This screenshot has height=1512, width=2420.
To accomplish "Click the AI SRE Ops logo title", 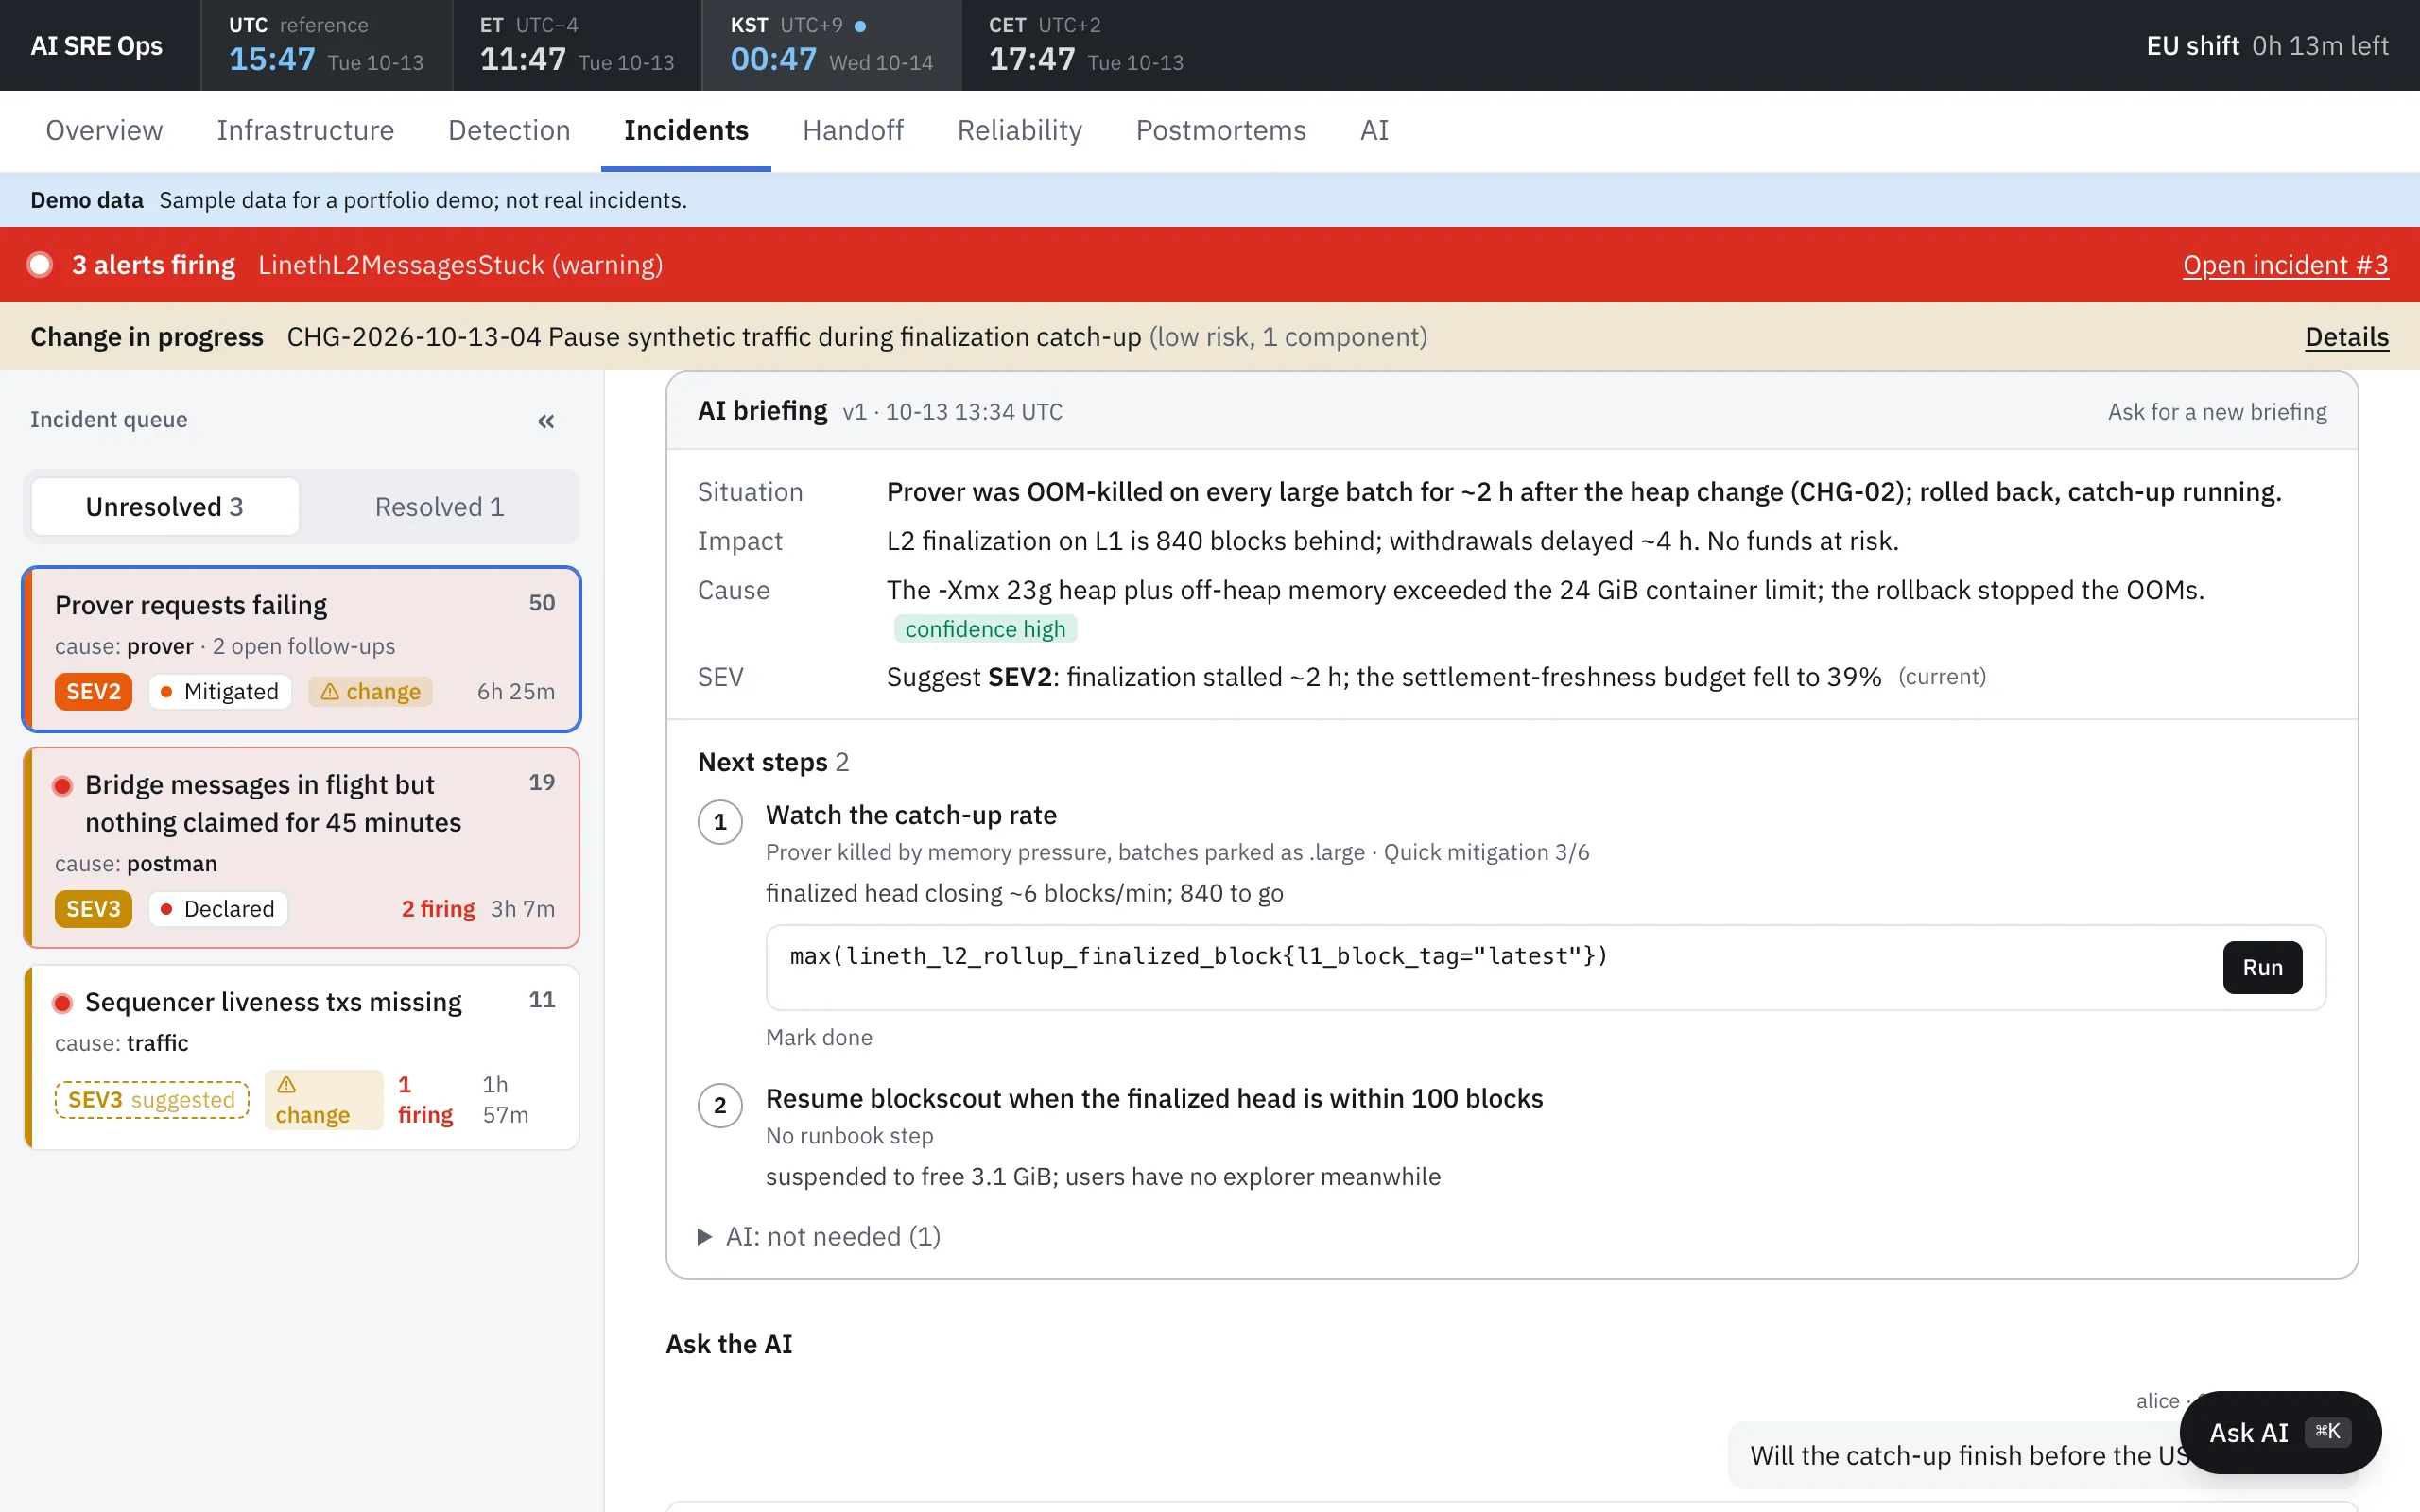I will tap(96, 46).
